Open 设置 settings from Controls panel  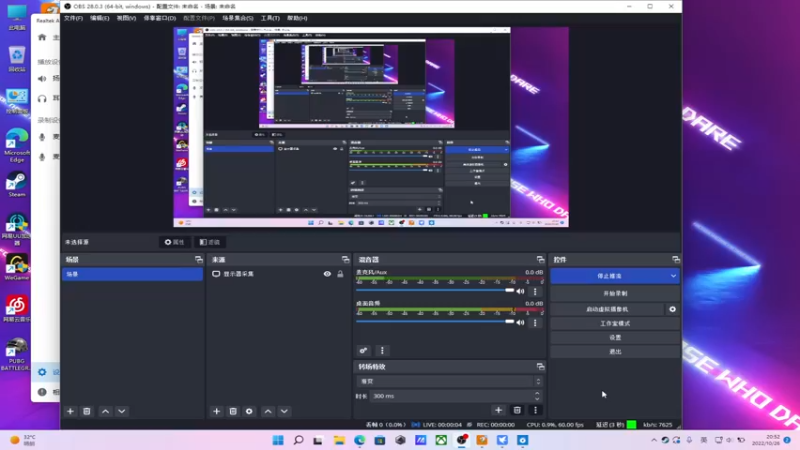tap(615, 337)
